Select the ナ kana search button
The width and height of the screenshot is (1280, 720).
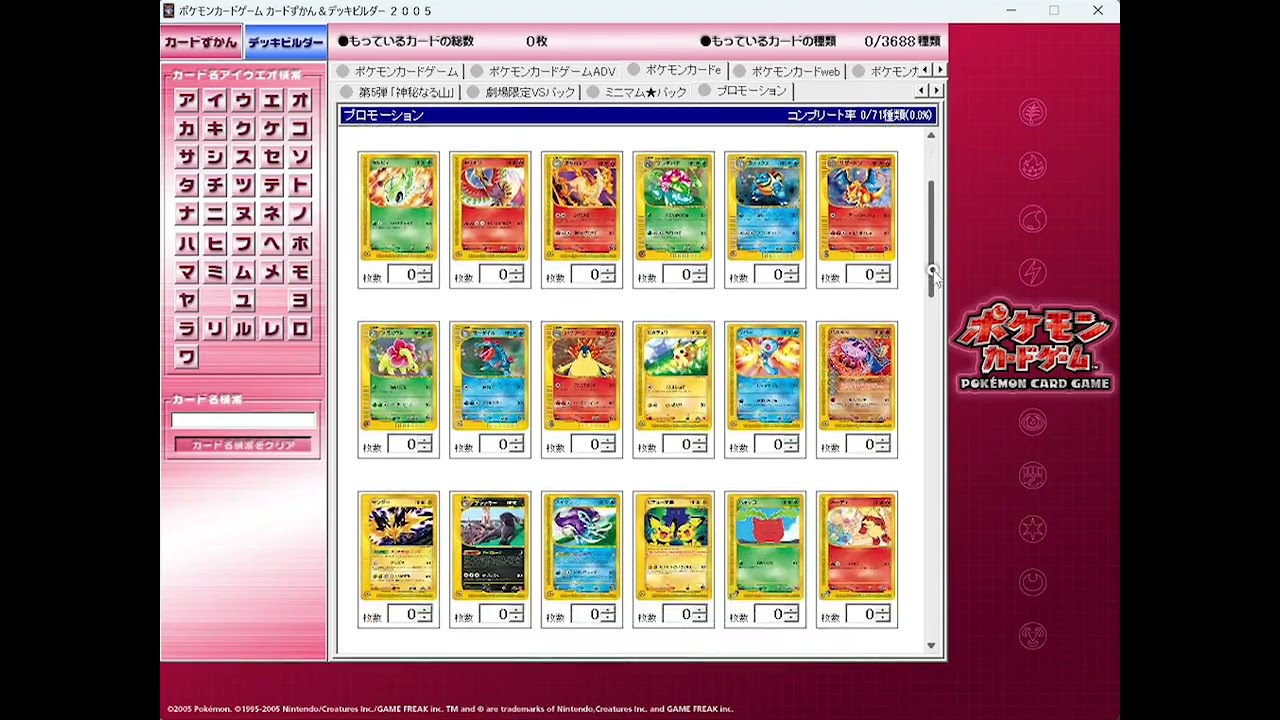point(186,214)
